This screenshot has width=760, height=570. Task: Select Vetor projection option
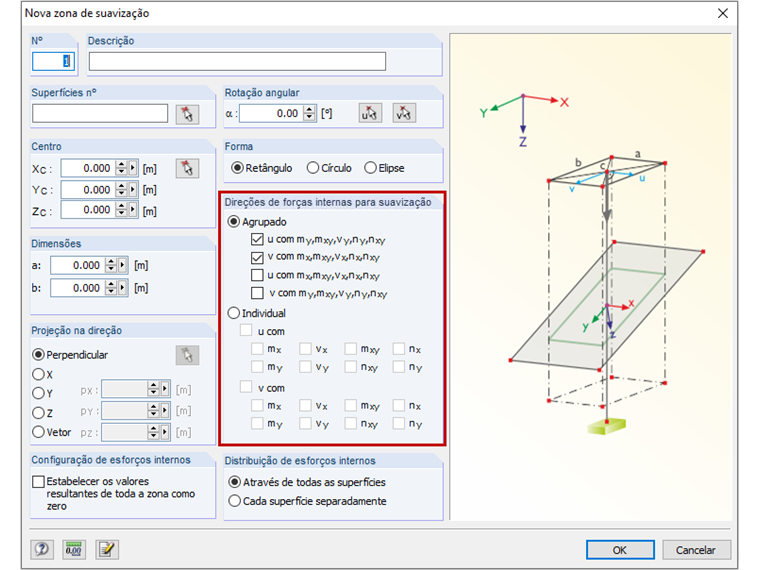(51, 432)
